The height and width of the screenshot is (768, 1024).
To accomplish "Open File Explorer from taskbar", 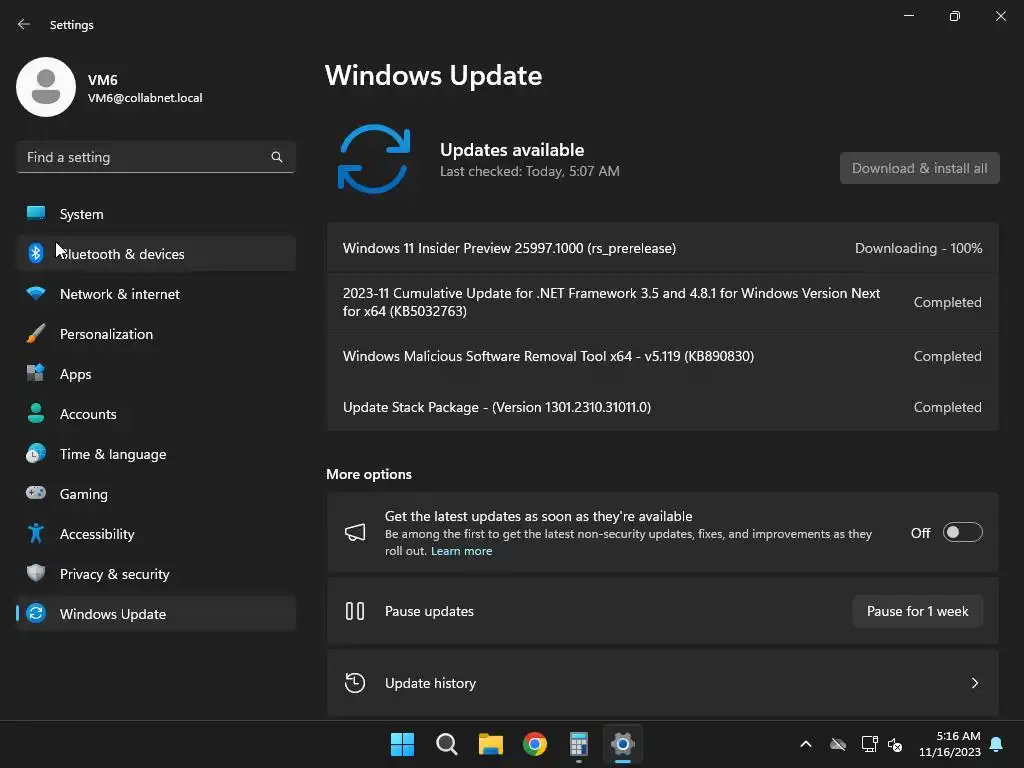I will 490,744.
